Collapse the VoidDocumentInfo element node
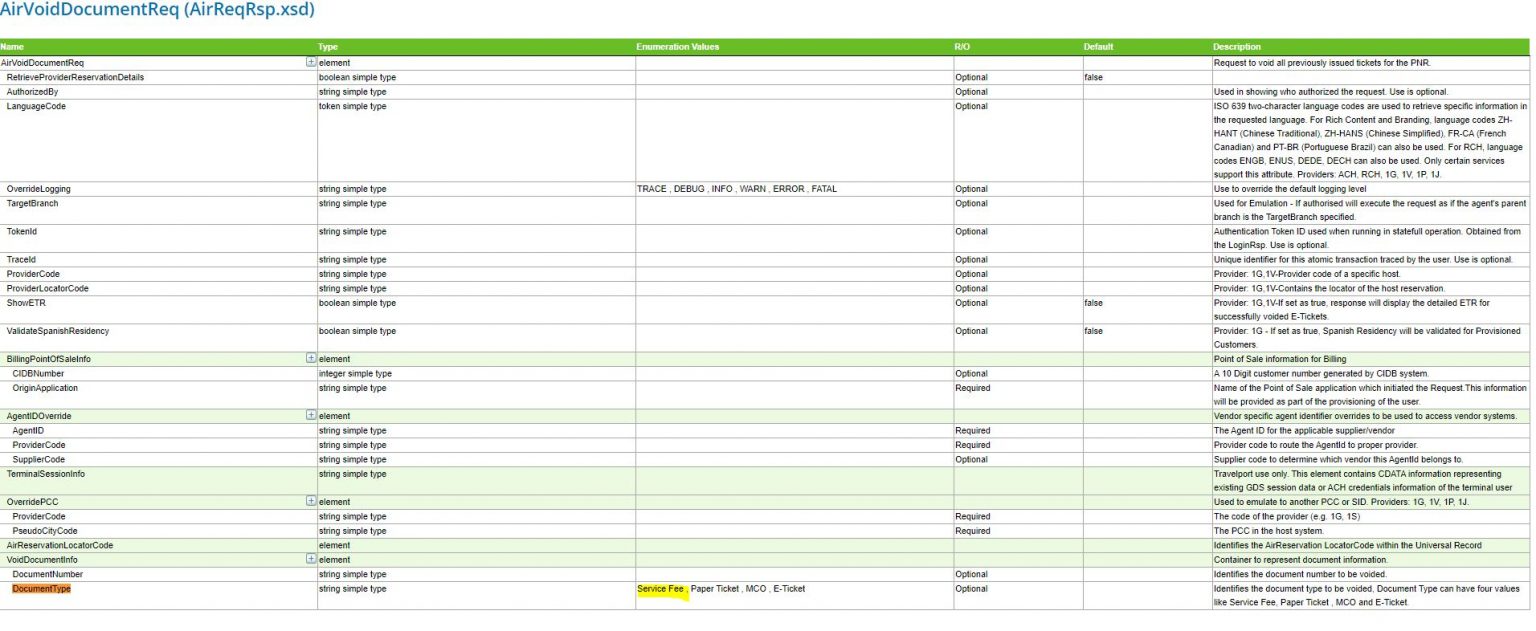 pos(310,560)
